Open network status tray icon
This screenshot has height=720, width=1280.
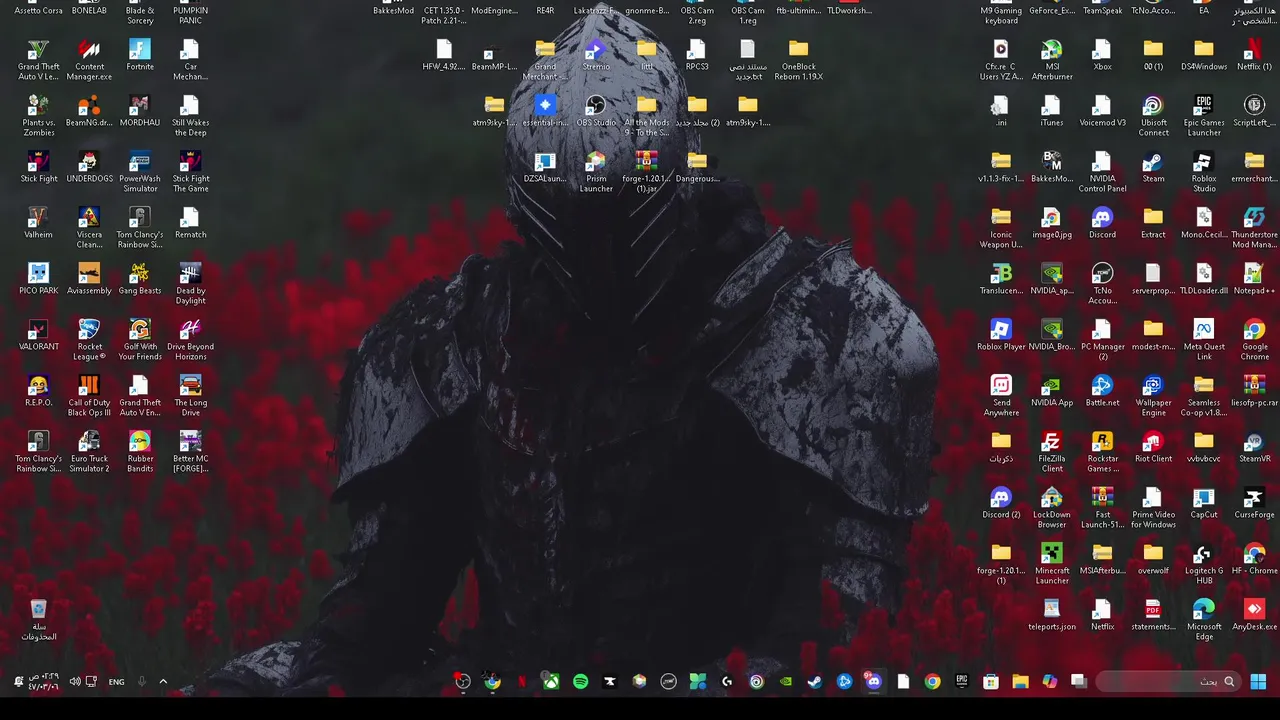tap(91, 682)
